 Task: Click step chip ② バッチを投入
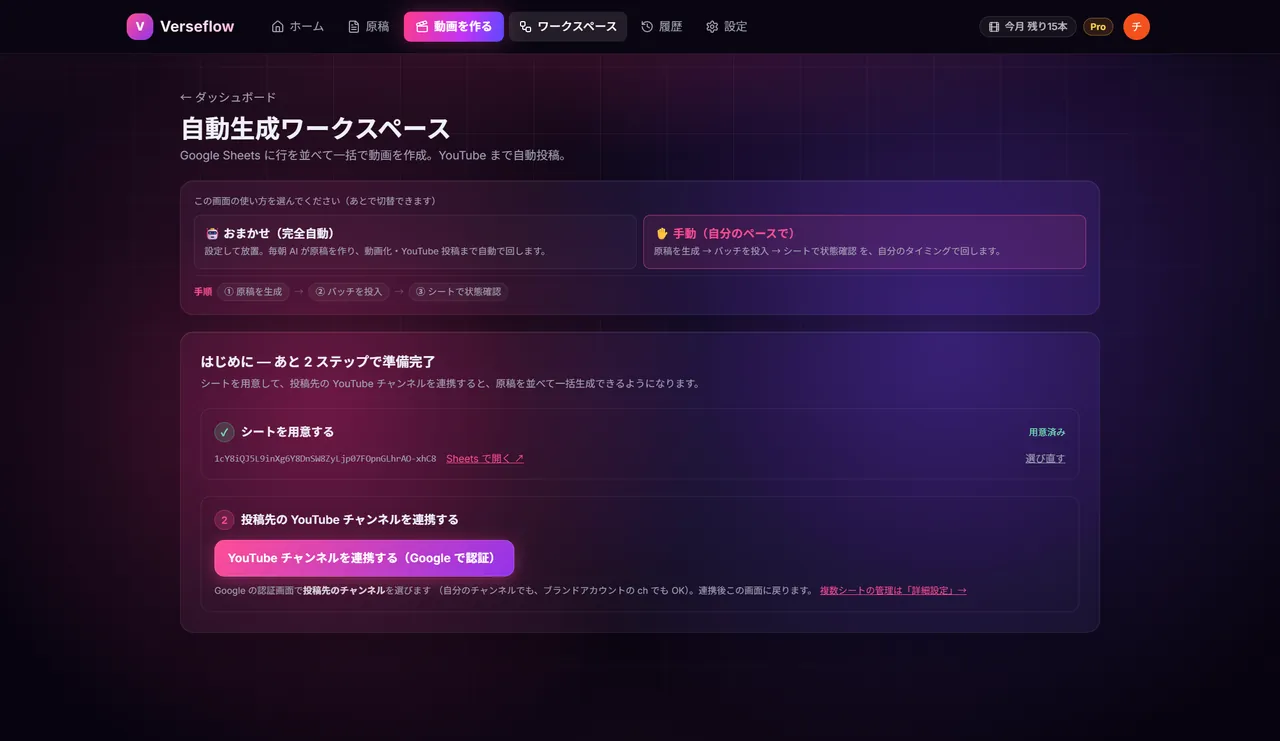[x=349, y=292]
